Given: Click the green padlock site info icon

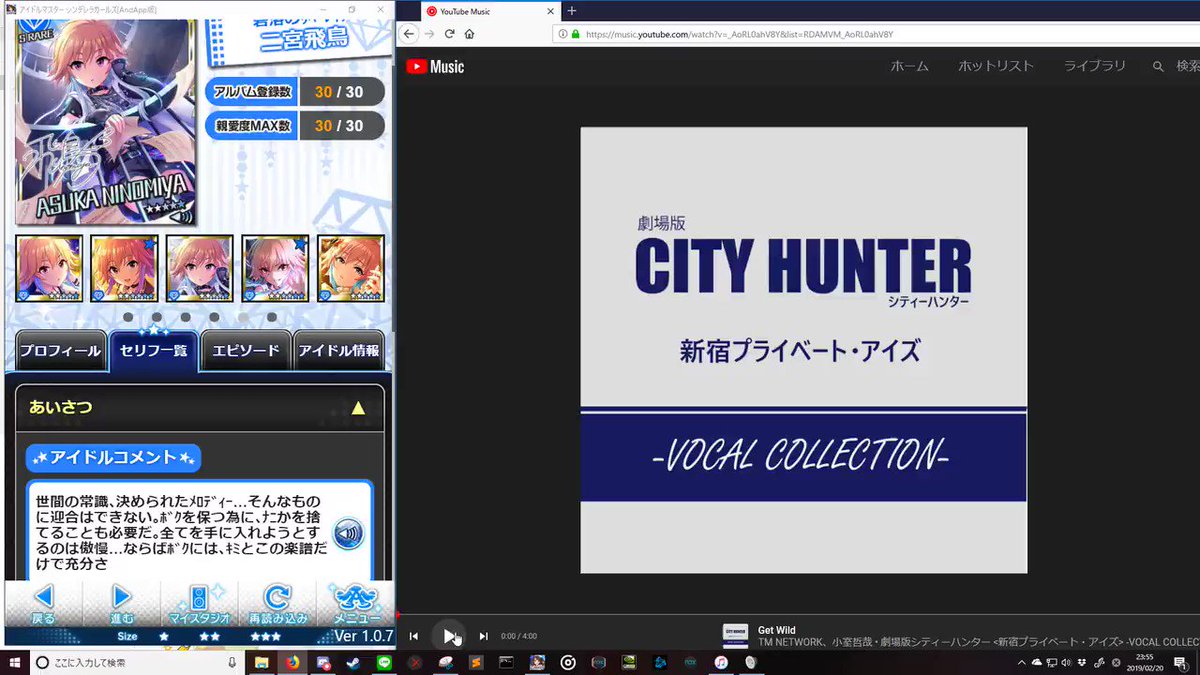Looking at the screenshot, I should 576,33.
